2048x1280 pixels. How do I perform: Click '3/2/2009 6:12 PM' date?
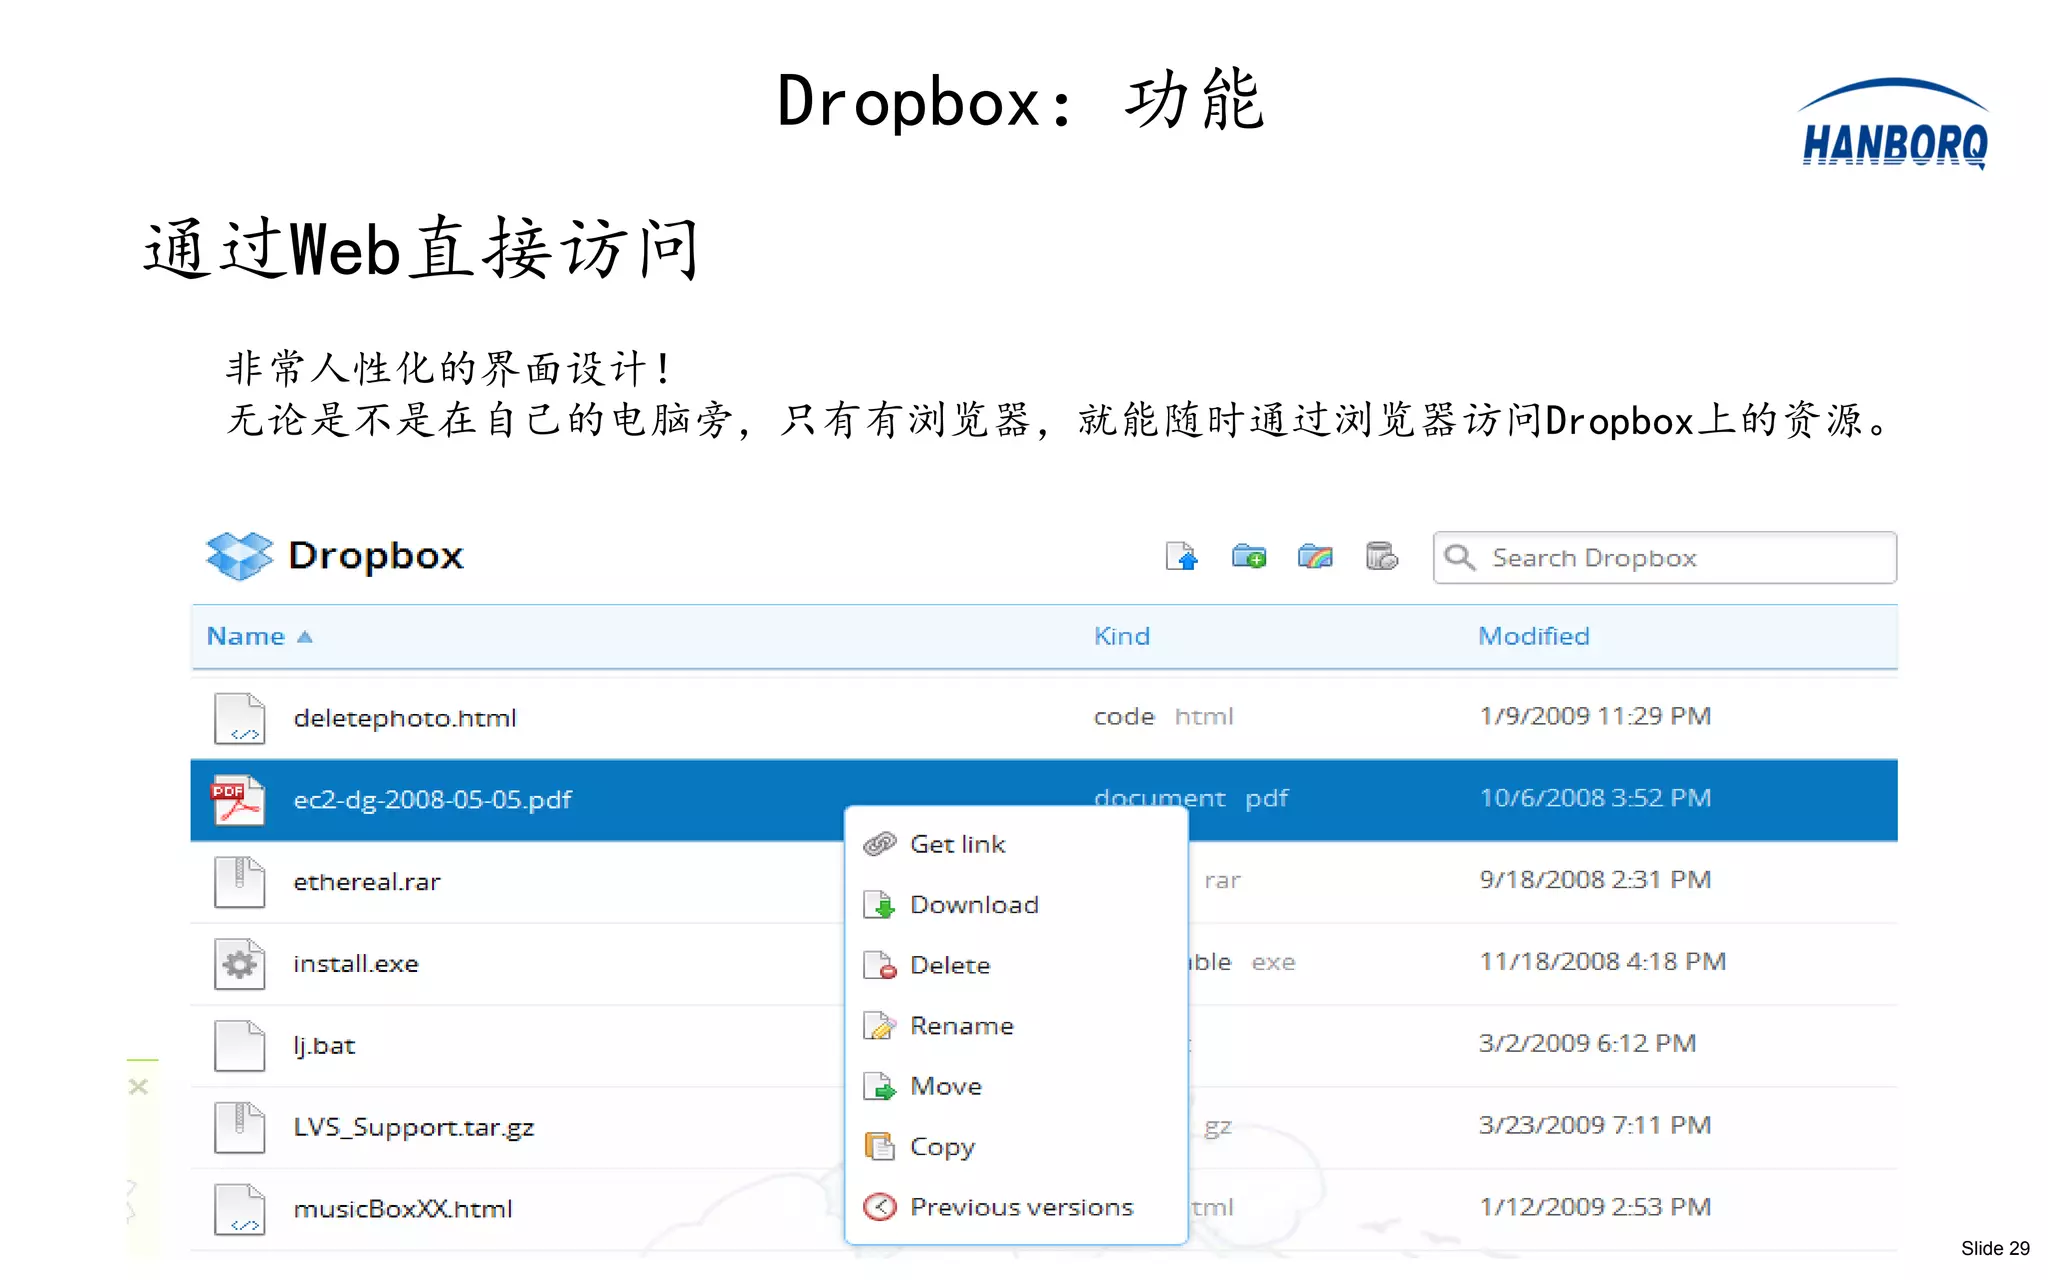click(x=1588, y=1044)
